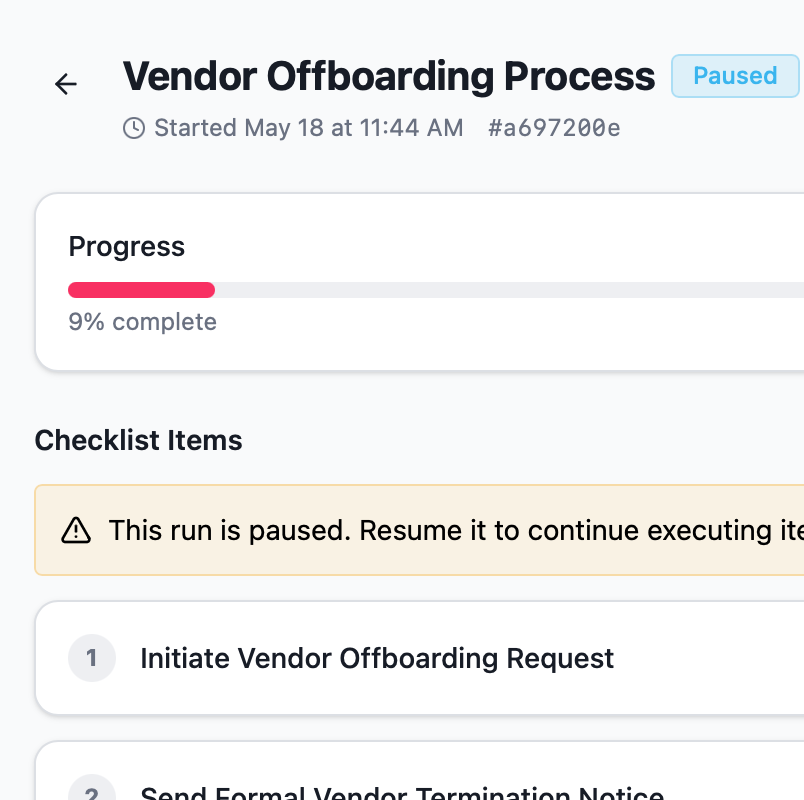Go back using the left arrow
The height and width of the screenshot is (800, 804).
click(x=66, y=84)
